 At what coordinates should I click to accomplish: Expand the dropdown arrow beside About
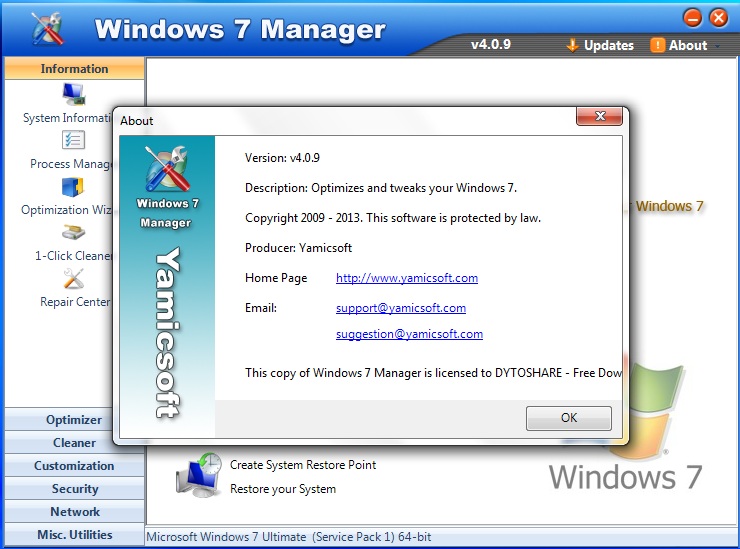(x=717, y=46)
